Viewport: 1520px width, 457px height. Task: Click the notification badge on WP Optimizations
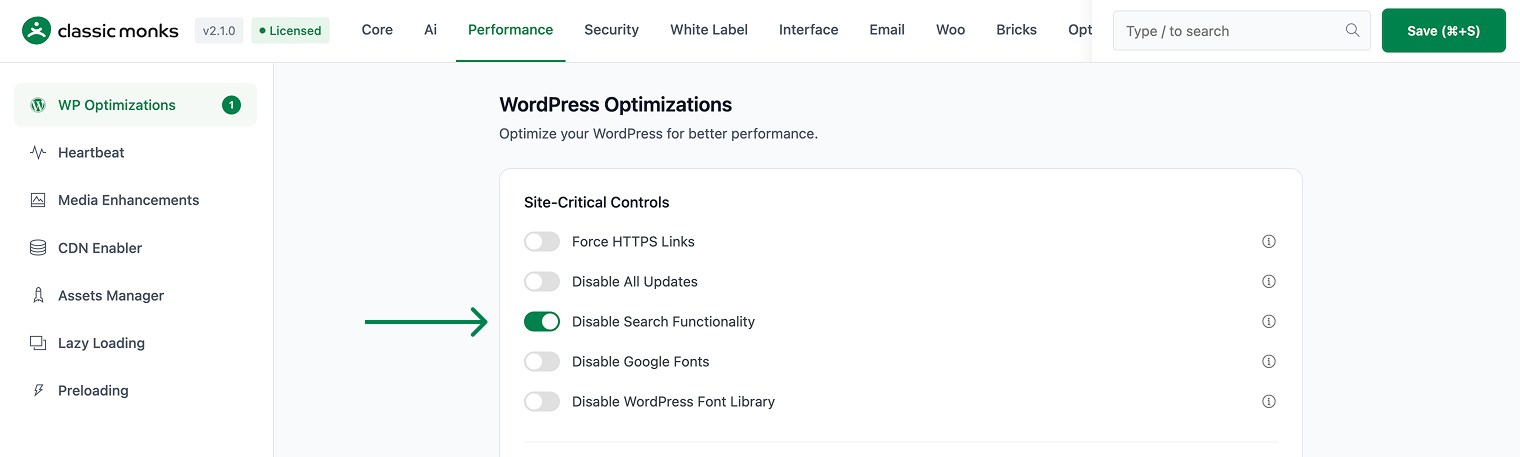(231, 105)
